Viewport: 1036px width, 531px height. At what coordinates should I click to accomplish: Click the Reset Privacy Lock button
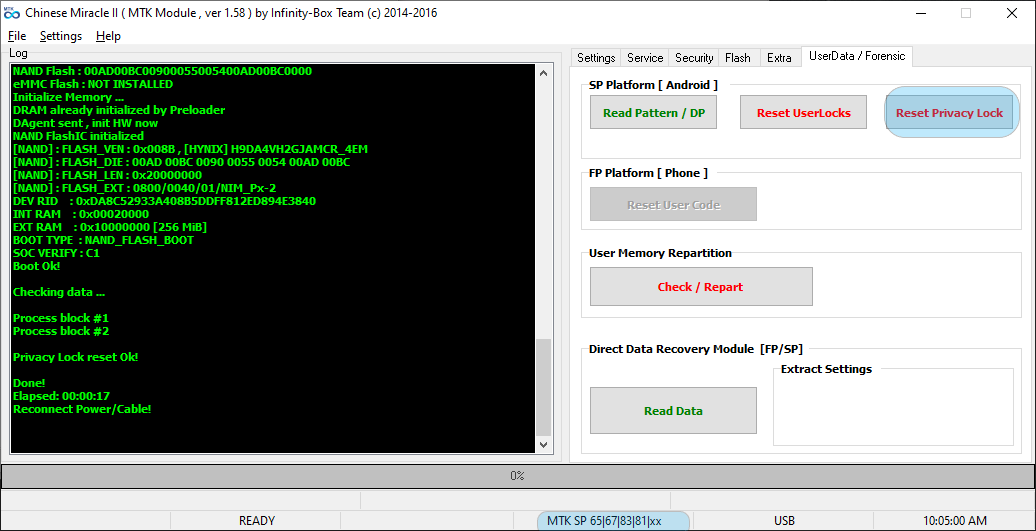[949, 113]
